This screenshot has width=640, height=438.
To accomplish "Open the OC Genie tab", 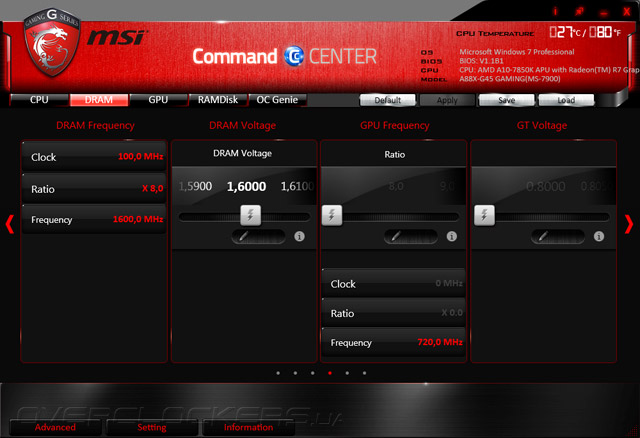I will [x=277, y=100].
